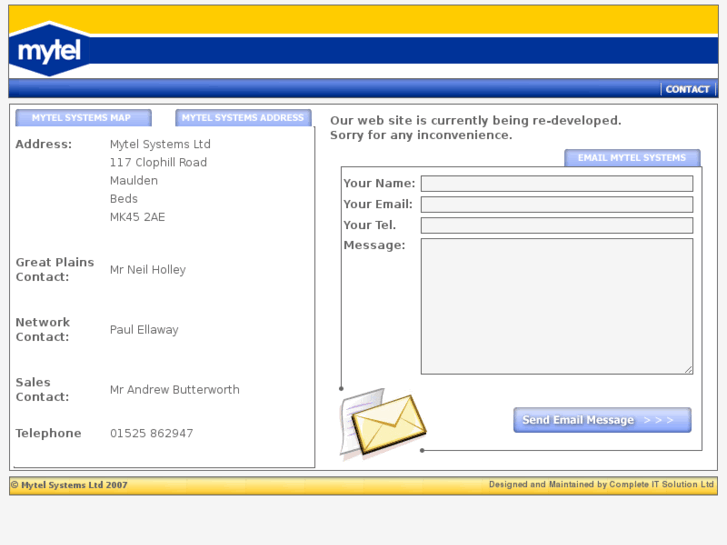Click the 'Your Email:' label
Viewport: 727px width, 545px height.
[378, 204]
